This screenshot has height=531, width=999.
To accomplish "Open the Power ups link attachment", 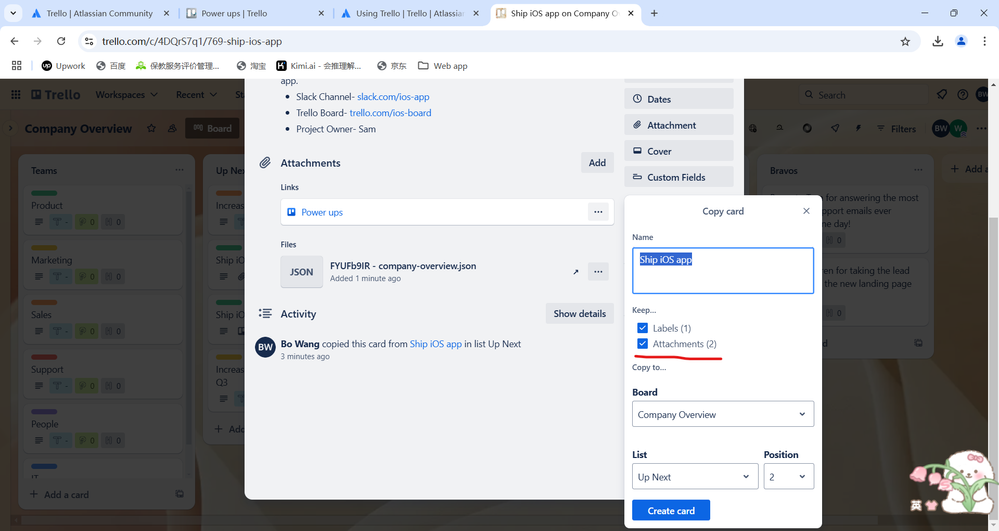I will tap(322, 212).
